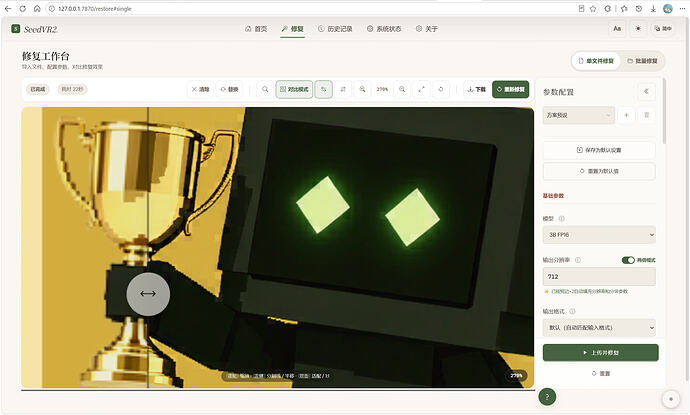Click the 279% zoom level in toolbar
This screenshot has height=415, width=690.
(x=382, y=89)
